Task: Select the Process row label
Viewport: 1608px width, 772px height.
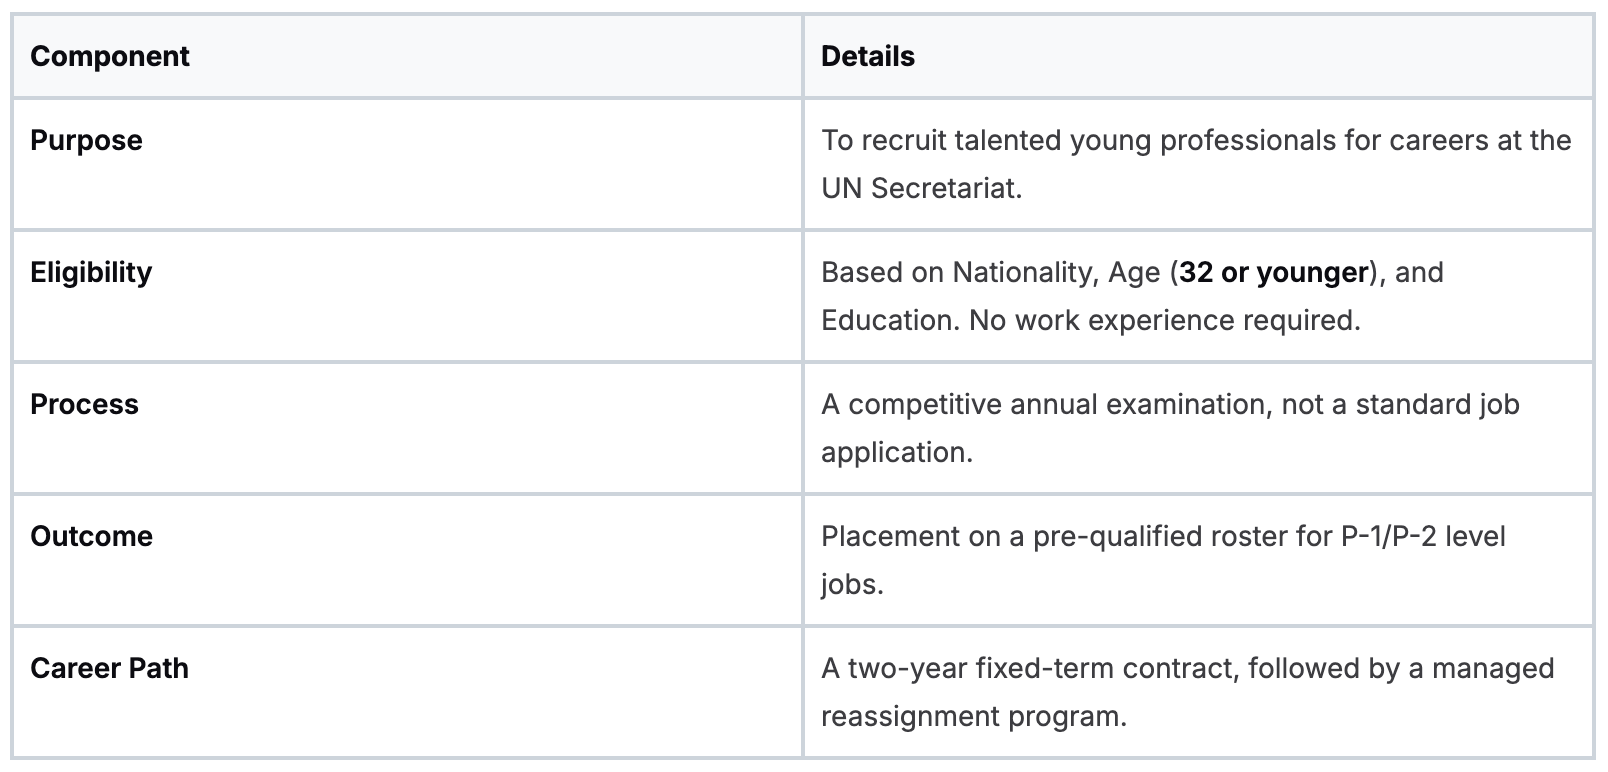Action: [x=84, y=404]
